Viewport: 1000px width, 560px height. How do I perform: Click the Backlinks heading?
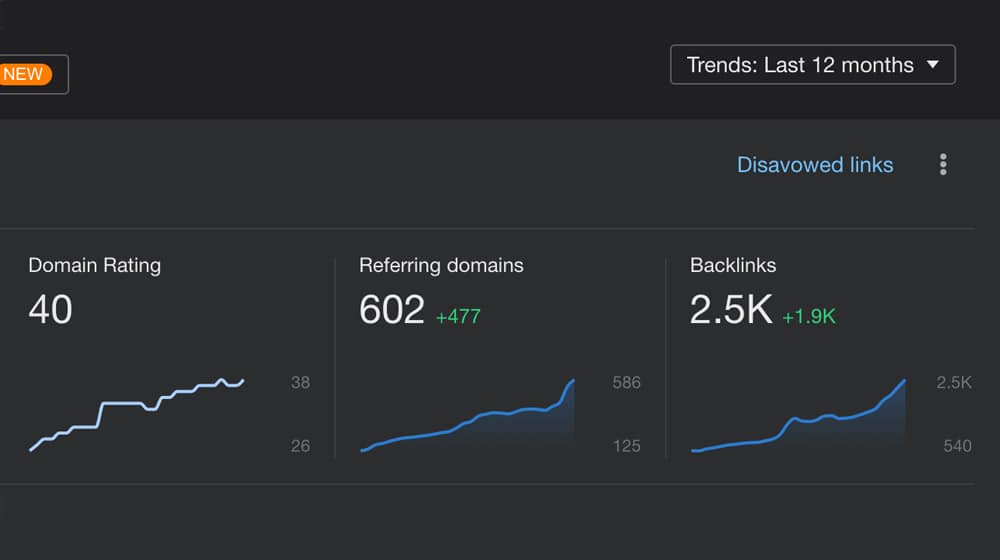(x=733, y=265)
